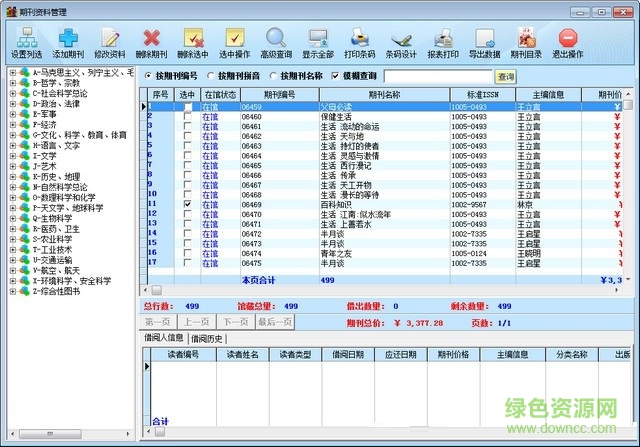Toggle 模糊查询 fuzzy search checkbox
Viewport: 640px width, 447px height.
335,76
